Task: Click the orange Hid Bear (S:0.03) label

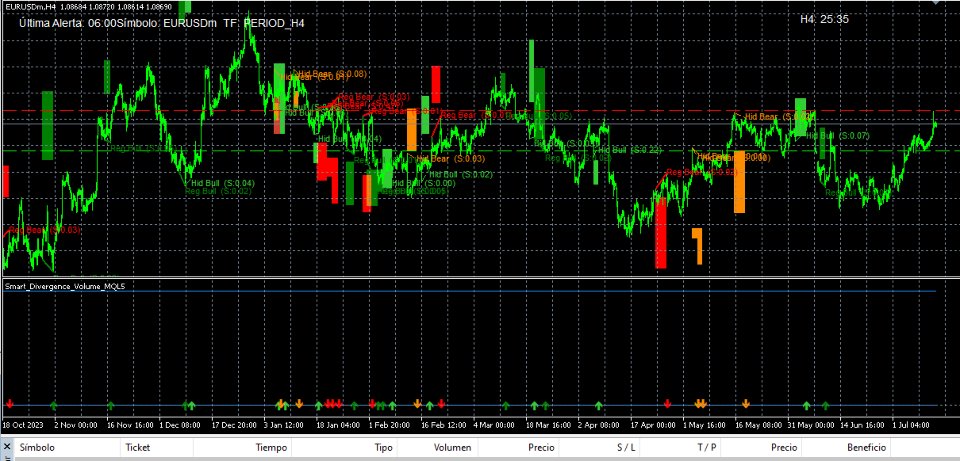Action: pos(451,159)
